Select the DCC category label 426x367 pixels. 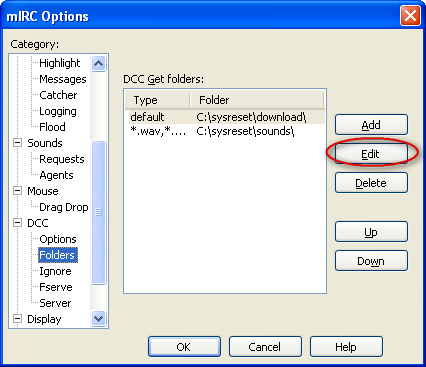click(x=38, y=223)
